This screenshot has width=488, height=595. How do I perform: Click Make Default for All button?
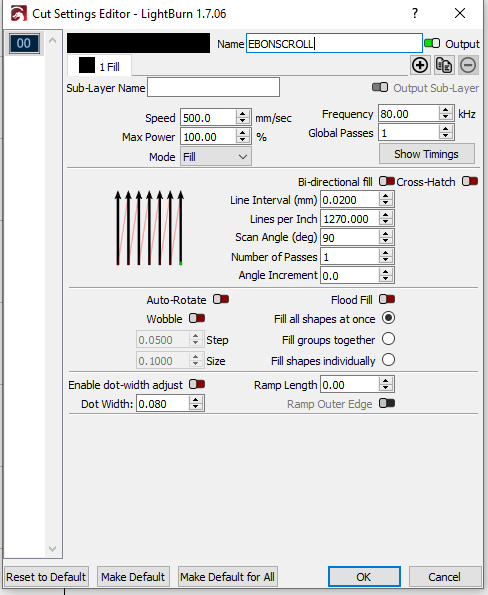pyautogui.click(x=227, y=577)
